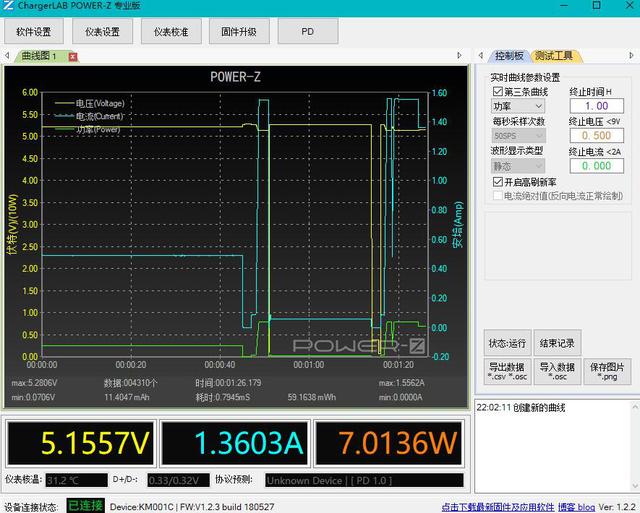Maximize the POWER-Z window

[x=596, y=5]
